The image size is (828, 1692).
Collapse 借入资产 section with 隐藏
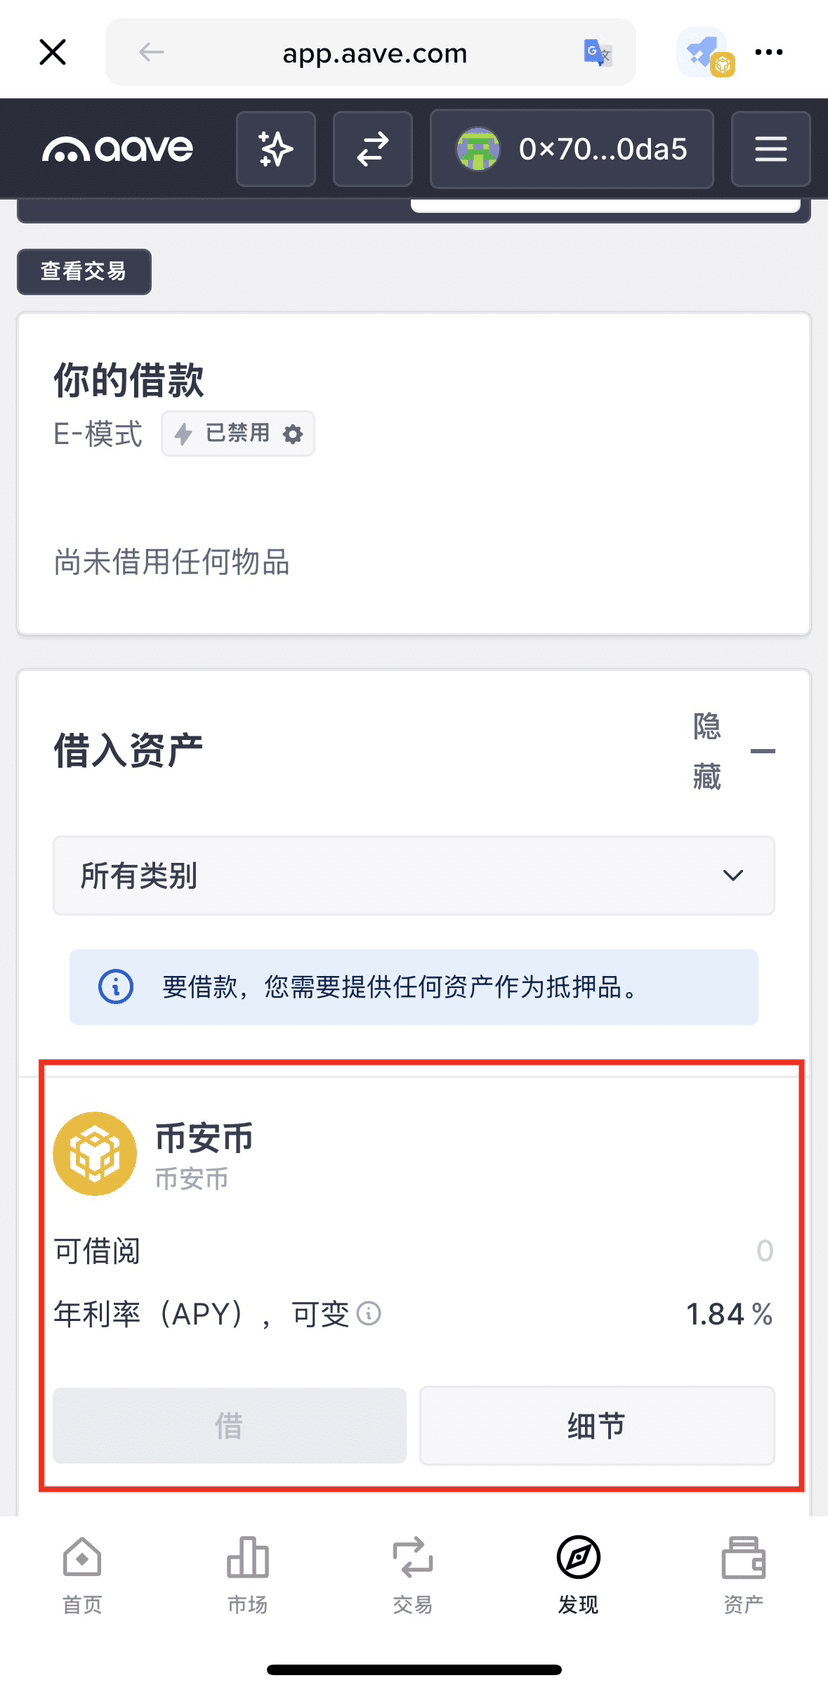733,751
